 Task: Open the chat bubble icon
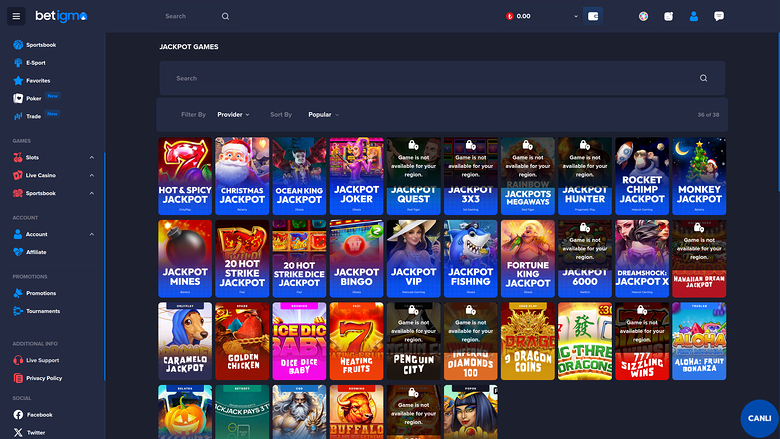point(719,16)
